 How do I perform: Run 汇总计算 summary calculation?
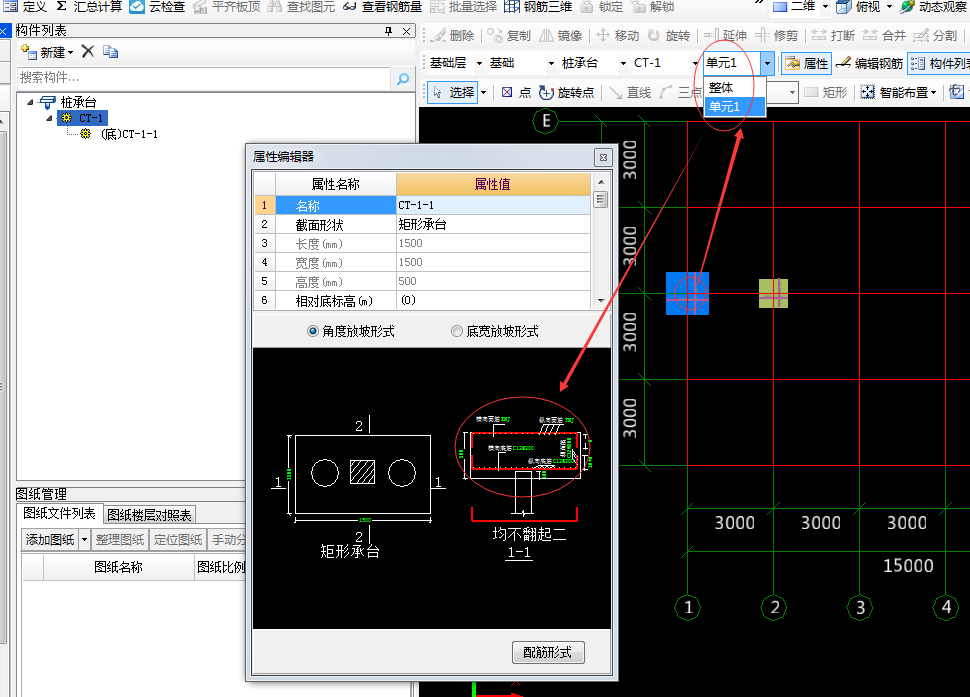[88, 7]
